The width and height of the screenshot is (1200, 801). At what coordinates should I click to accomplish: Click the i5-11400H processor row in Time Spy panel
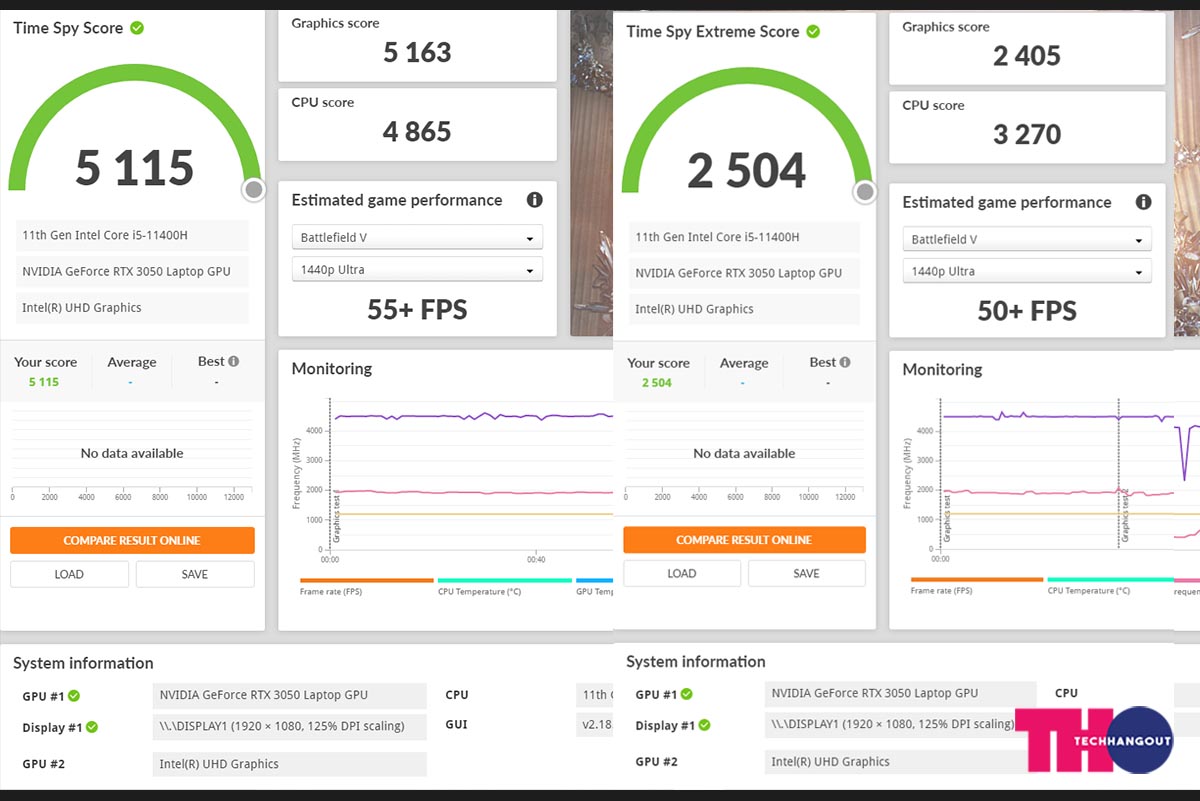[x=132, y=236]
